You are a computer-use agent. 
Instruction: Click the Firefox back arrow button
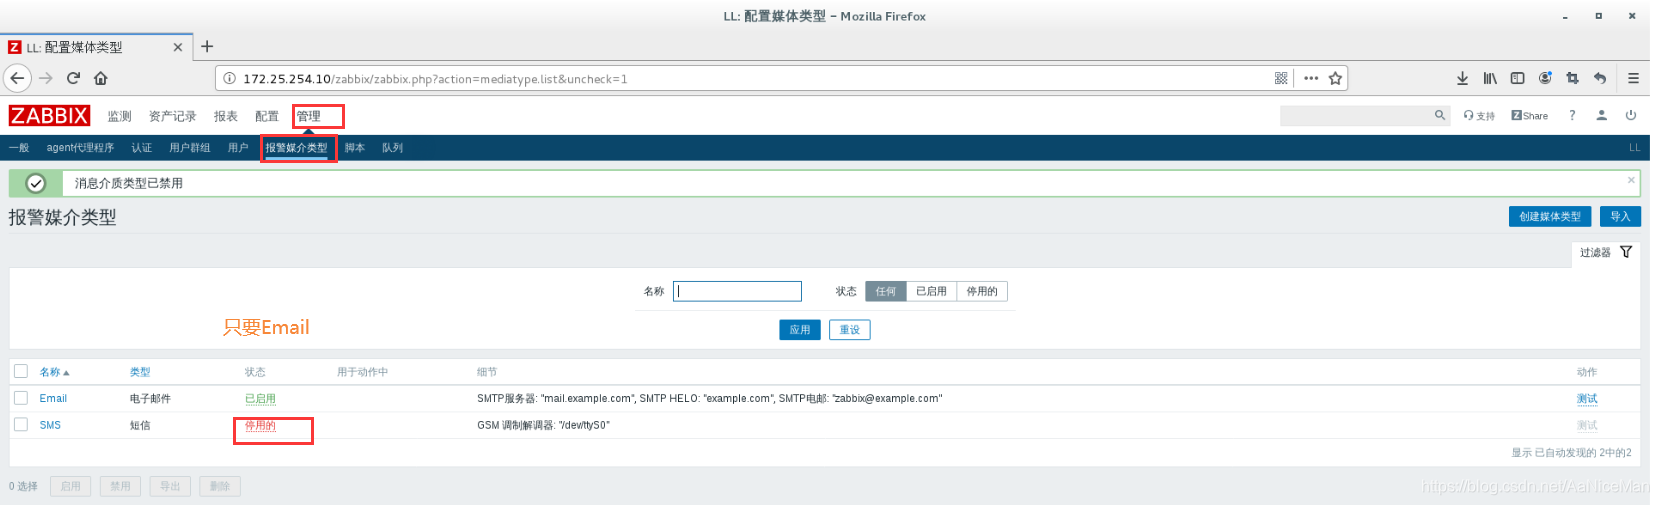click(18, 78)
